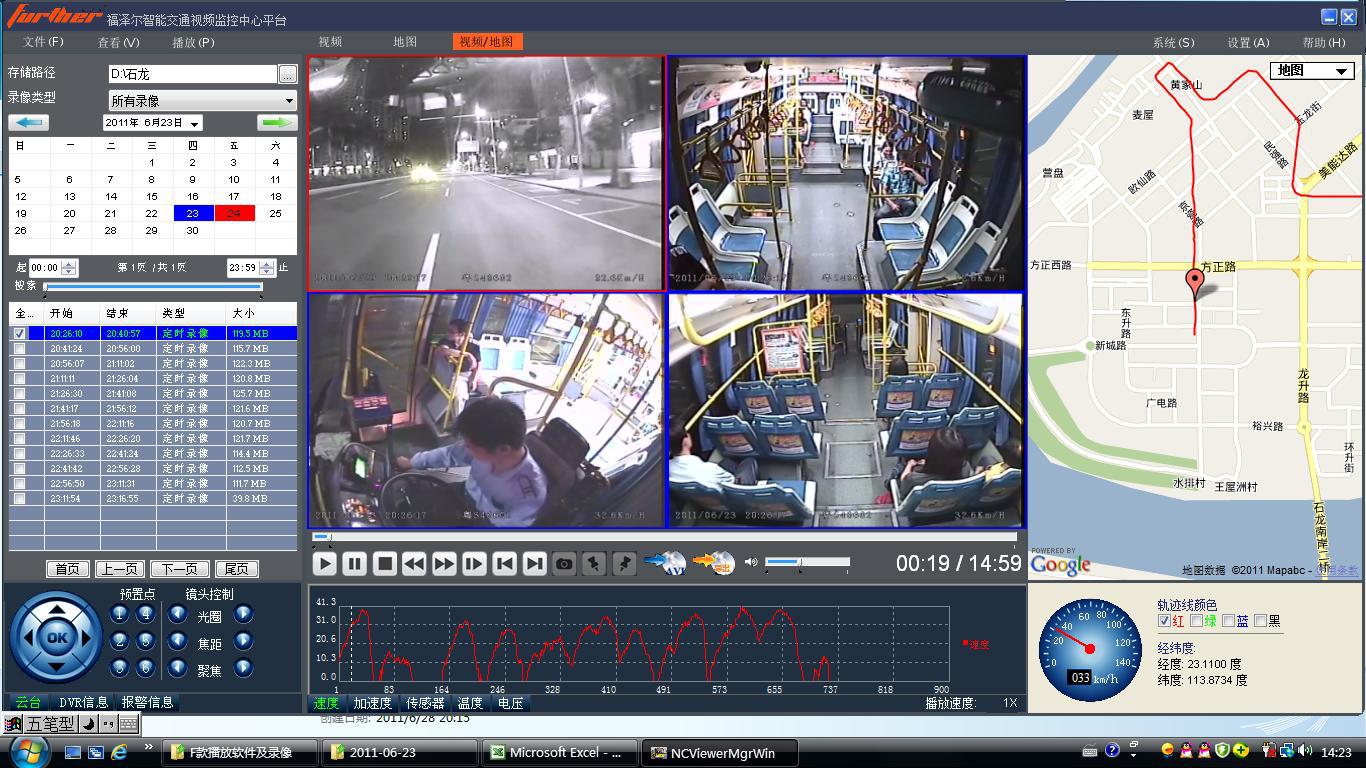1366x768 pixels.
Task: Start playback with the play button
Action: [x=325, y=564]
